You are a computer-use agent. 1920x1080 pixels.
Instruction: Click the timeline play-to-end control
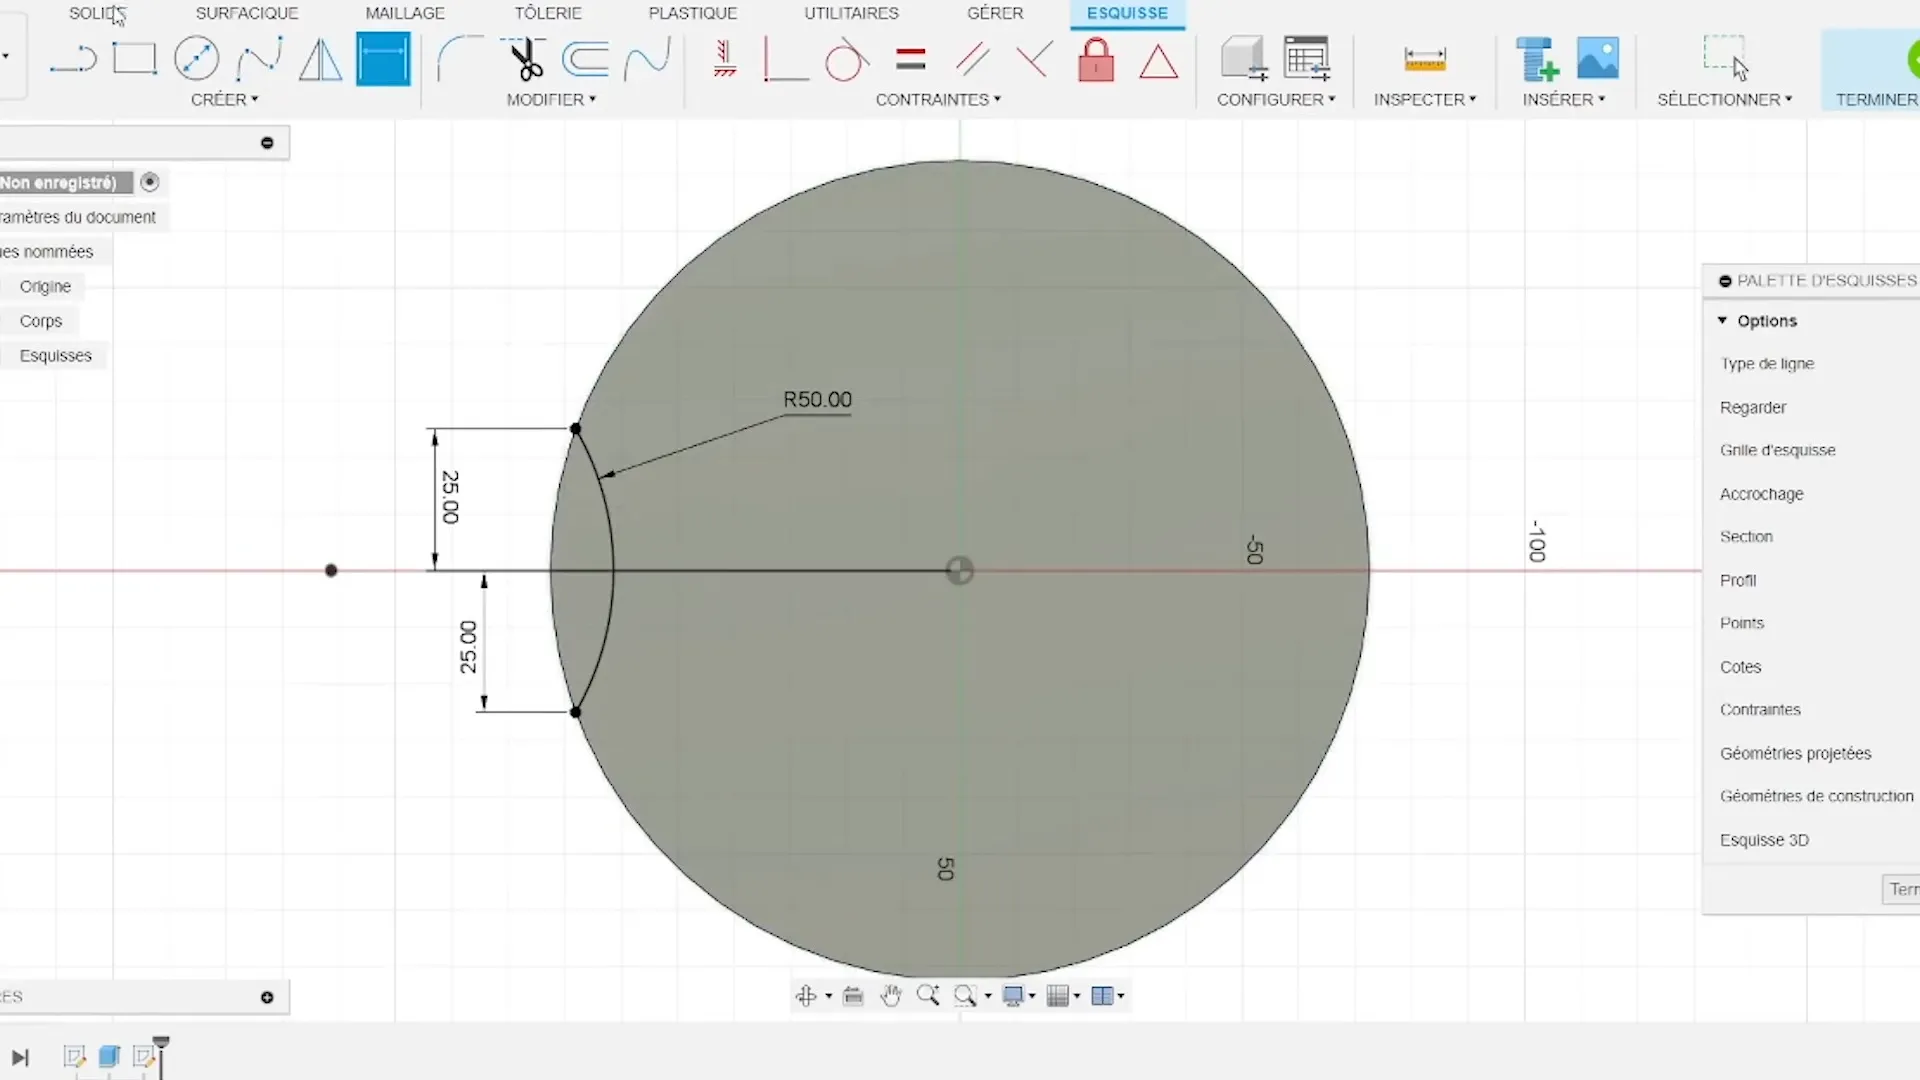pos(20,1058)
